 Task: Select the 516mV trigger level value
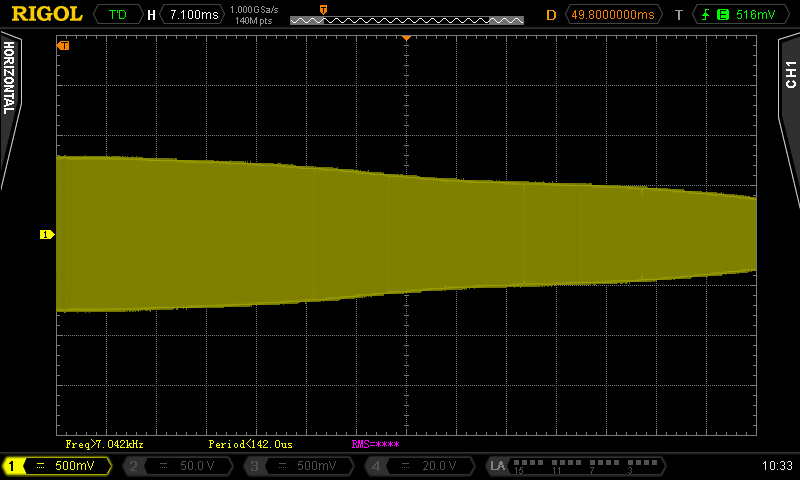pyautogui.click(x=756, y=14)
